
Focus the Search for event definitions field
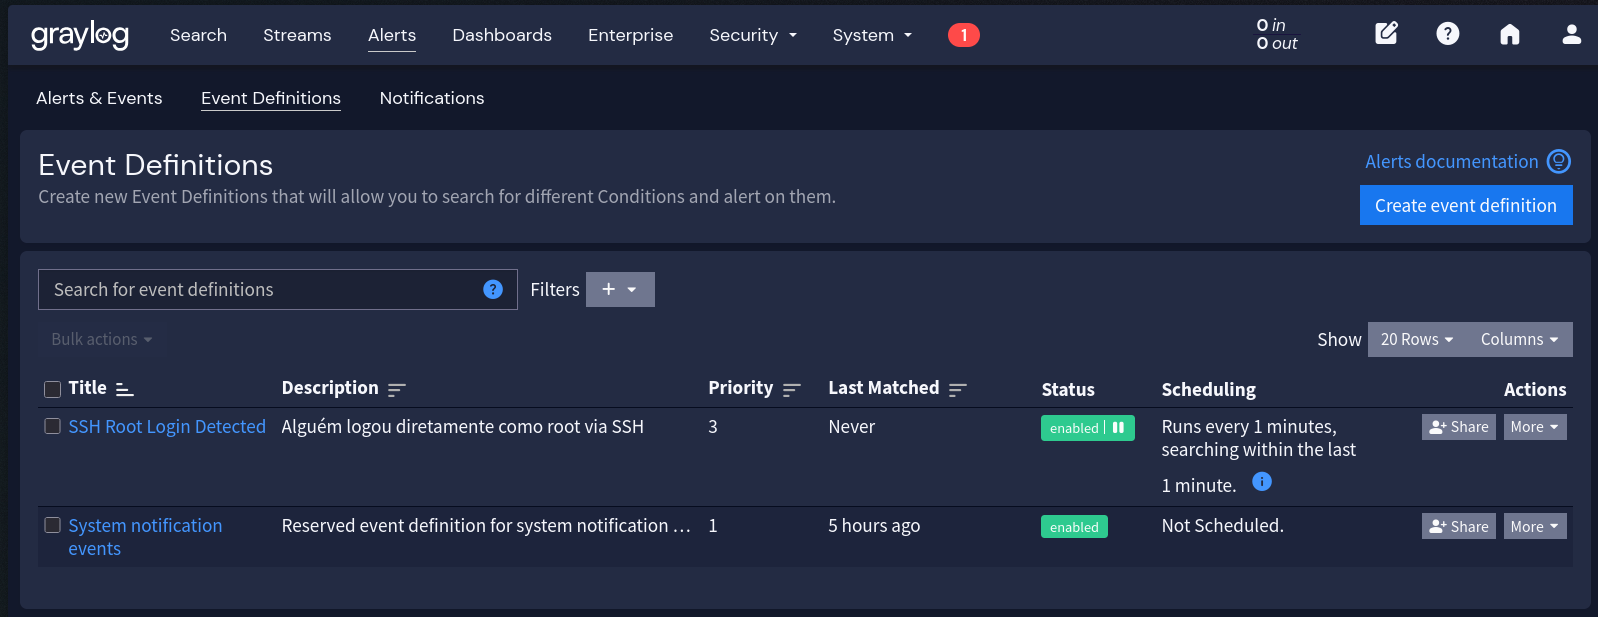260,289
